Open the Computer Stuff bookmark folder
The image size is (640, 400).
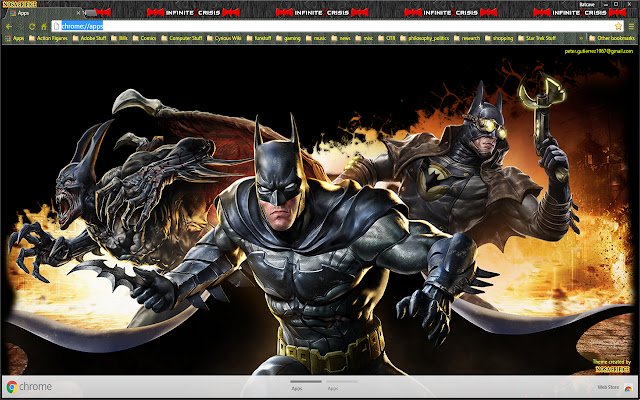coord(182,38)
